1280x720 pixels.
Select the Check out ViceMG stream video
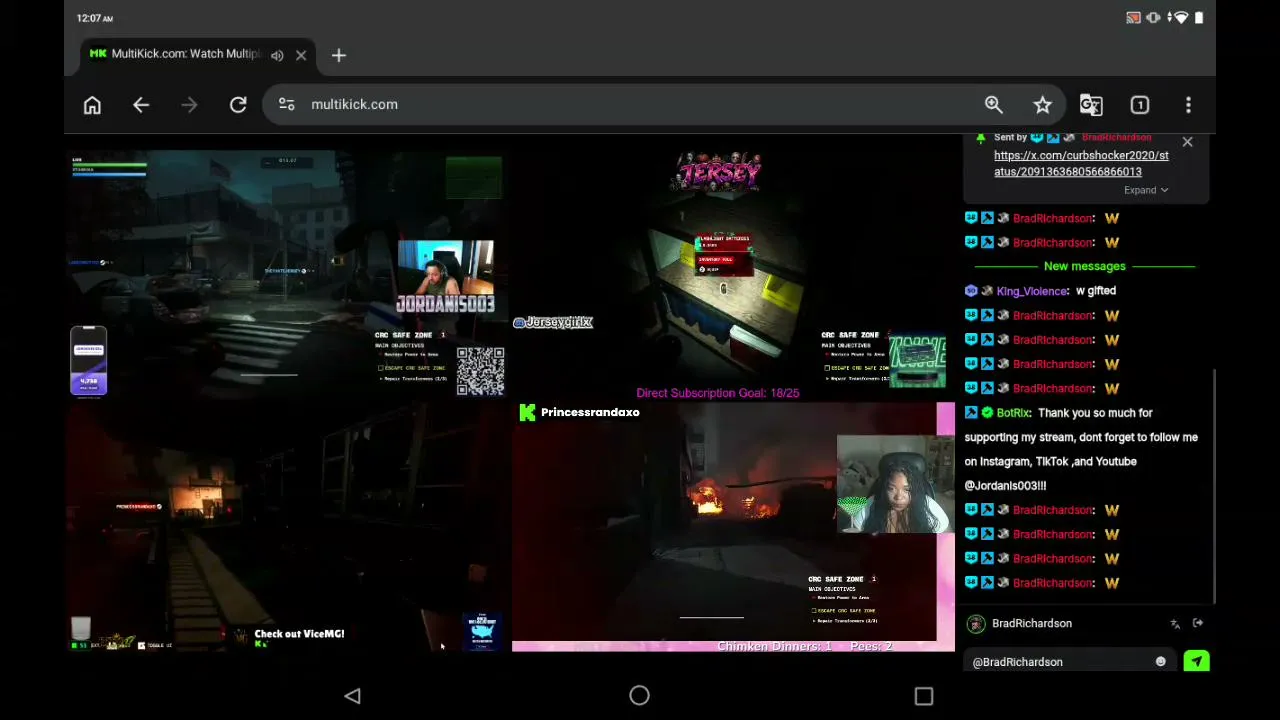tap(287, 527)
